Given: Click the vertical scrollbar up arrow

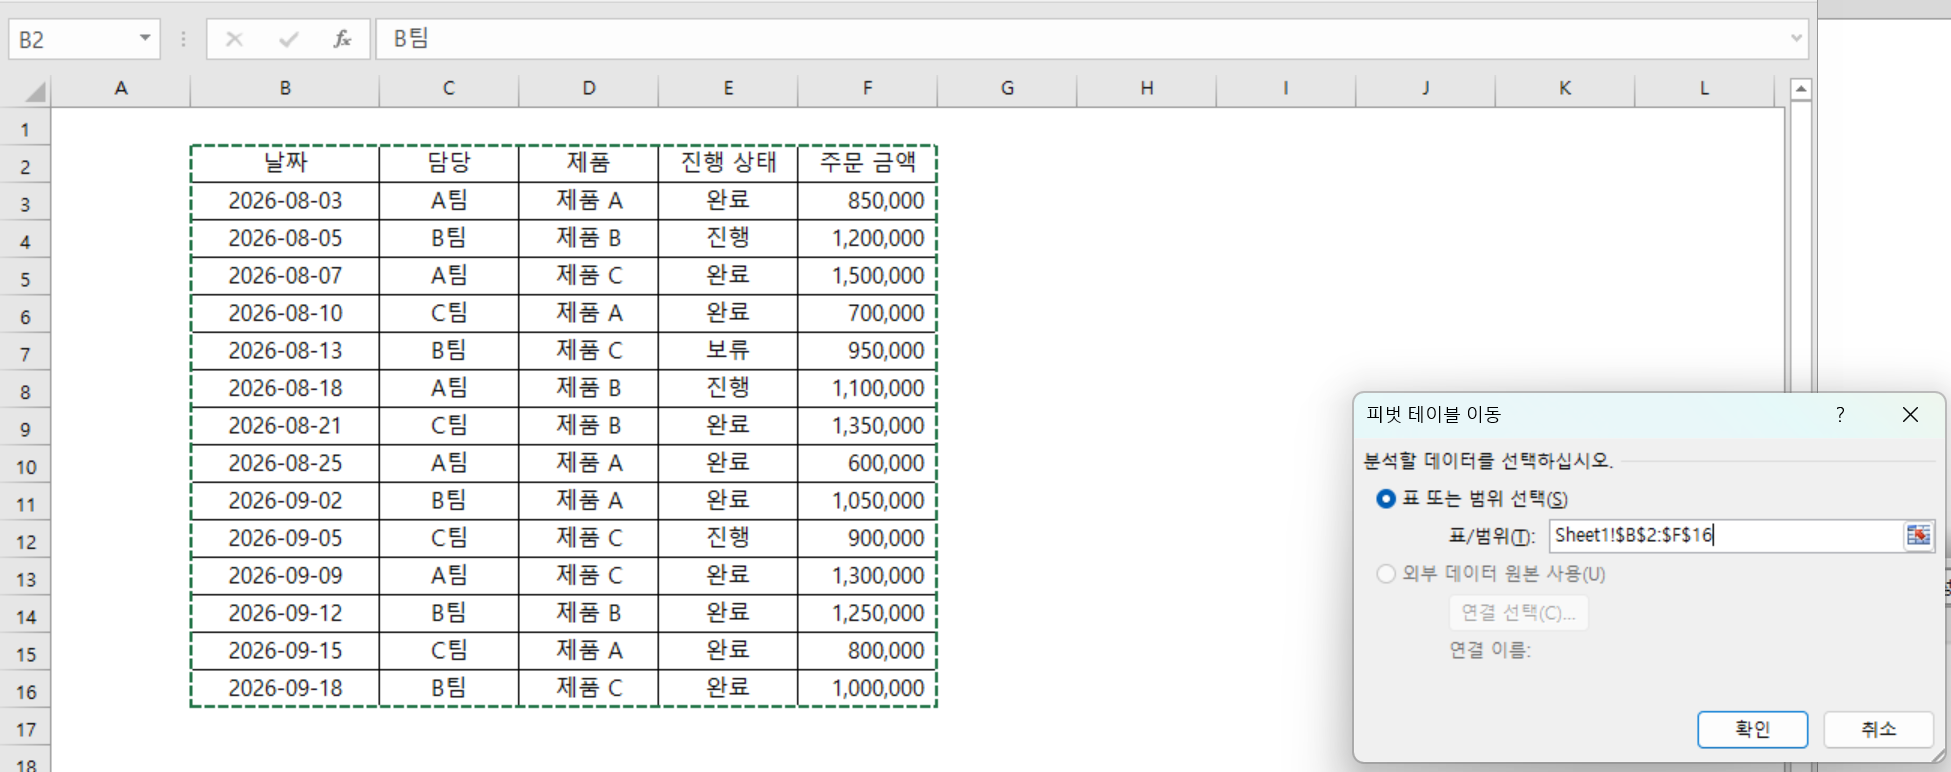Looking at the screenshot, I should [x=1801, y=89].
